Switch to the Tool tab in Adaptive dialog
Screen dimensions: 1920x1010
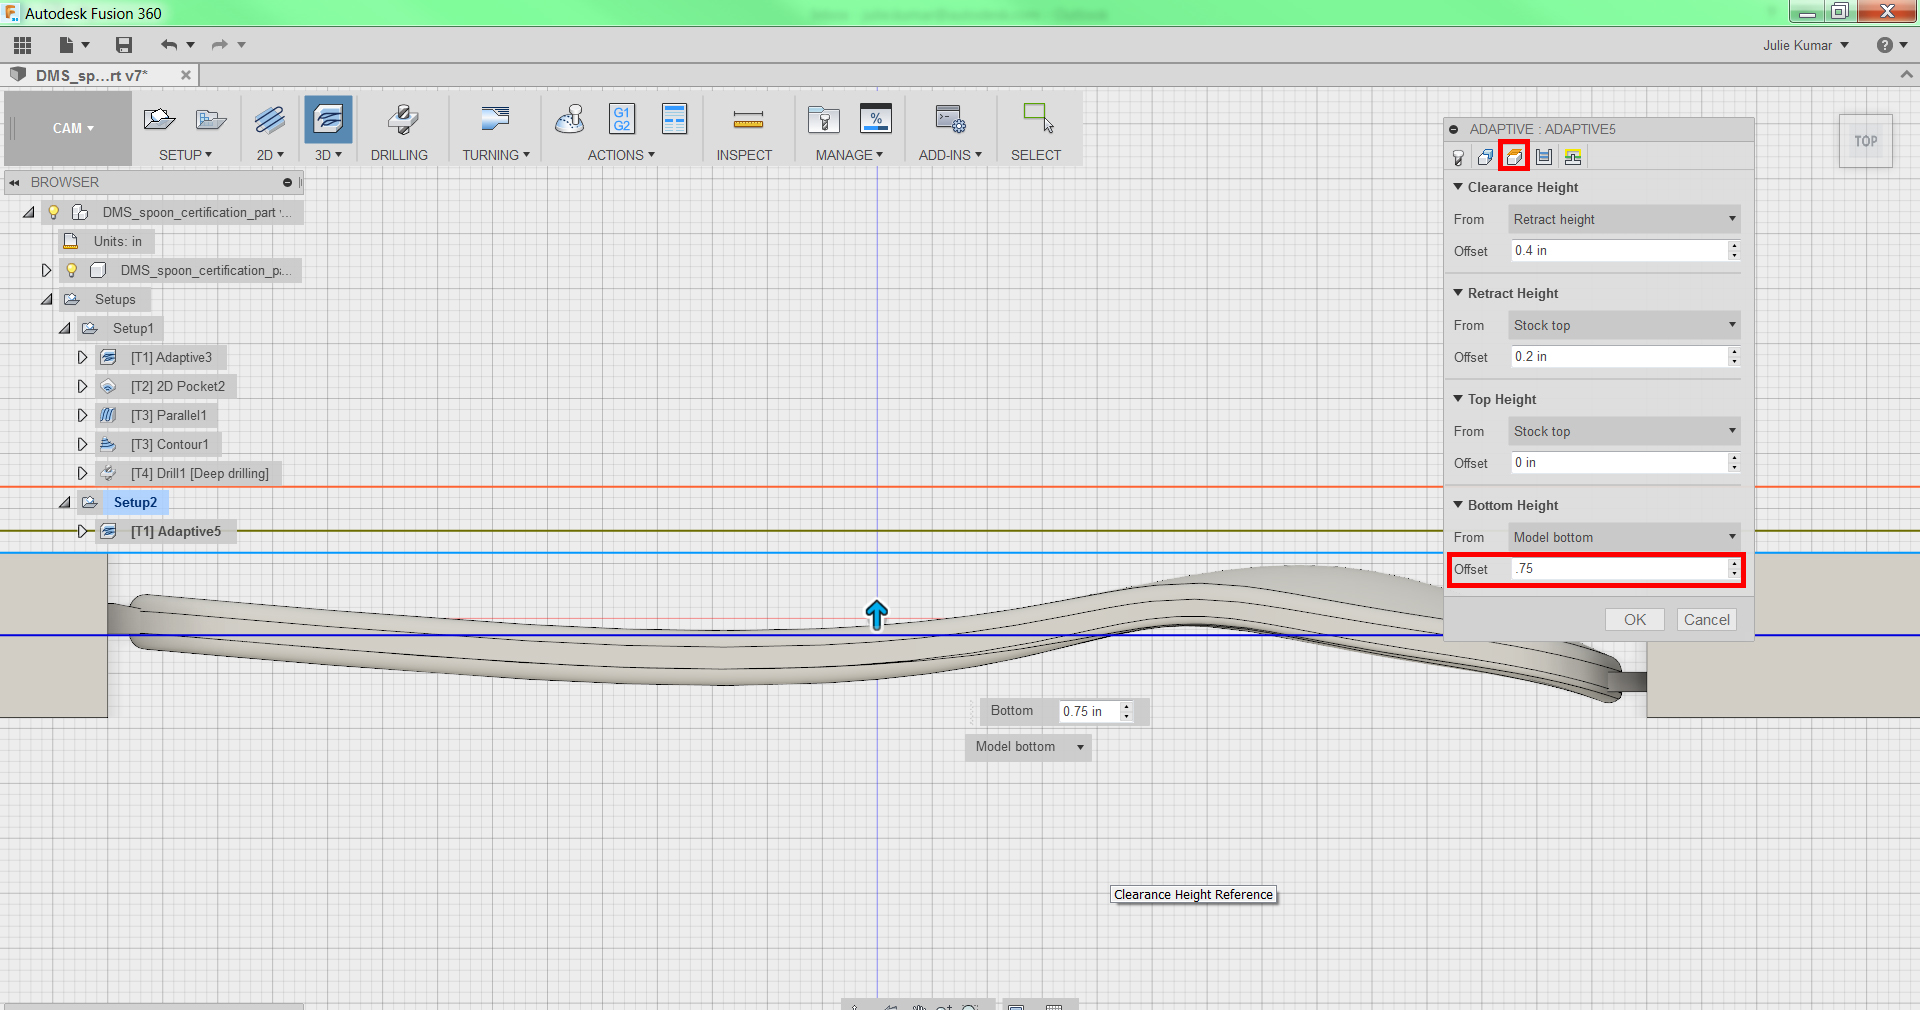click(x=1458, y=157)
